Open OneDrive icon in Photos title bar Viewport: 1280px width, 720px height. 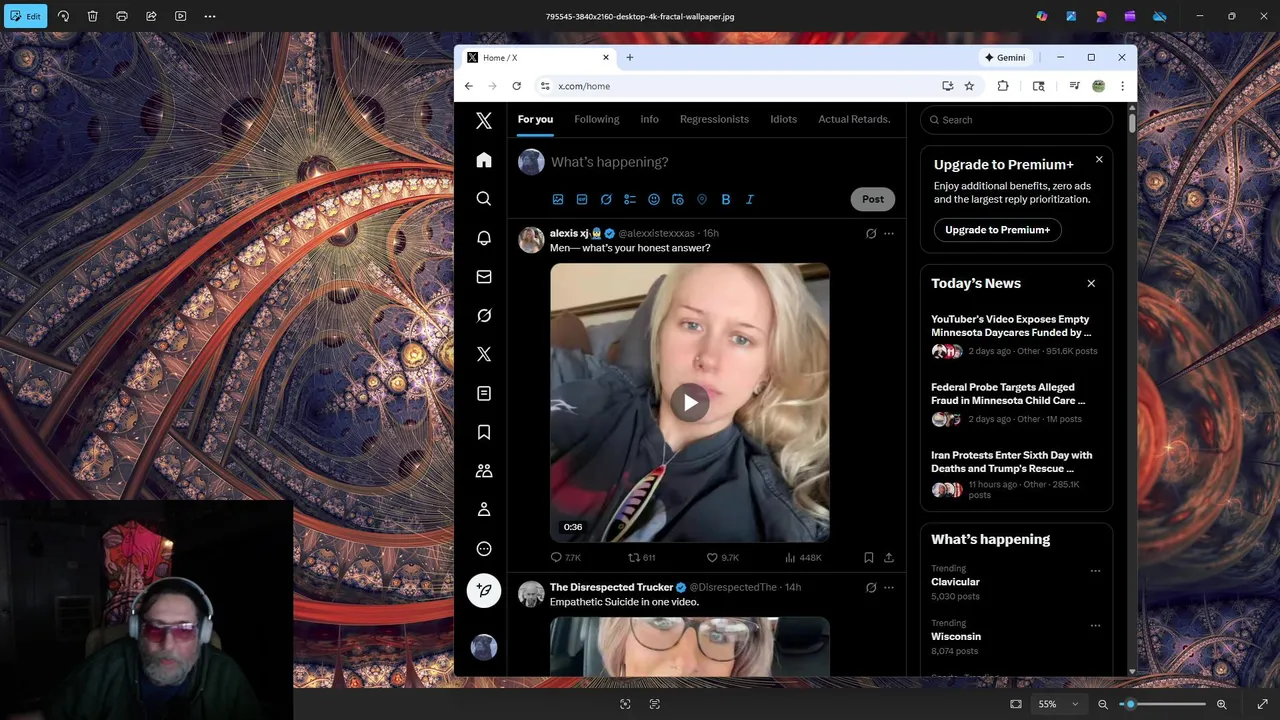(1160, 16)
